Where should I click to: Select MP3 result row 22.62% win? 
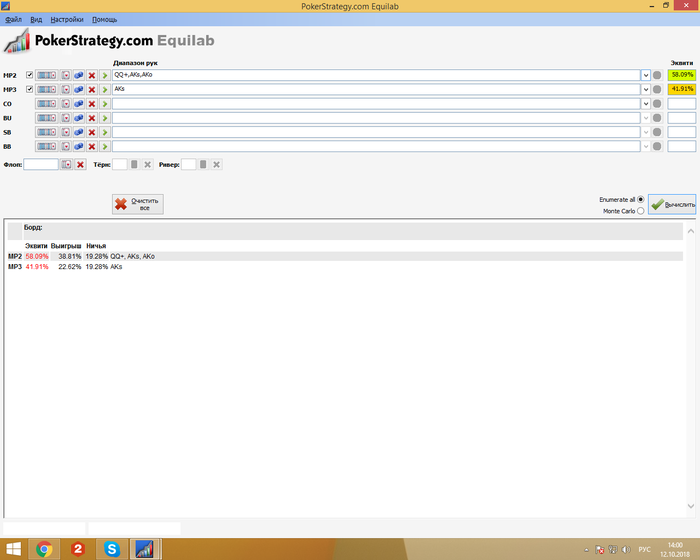tap(345, 267)
